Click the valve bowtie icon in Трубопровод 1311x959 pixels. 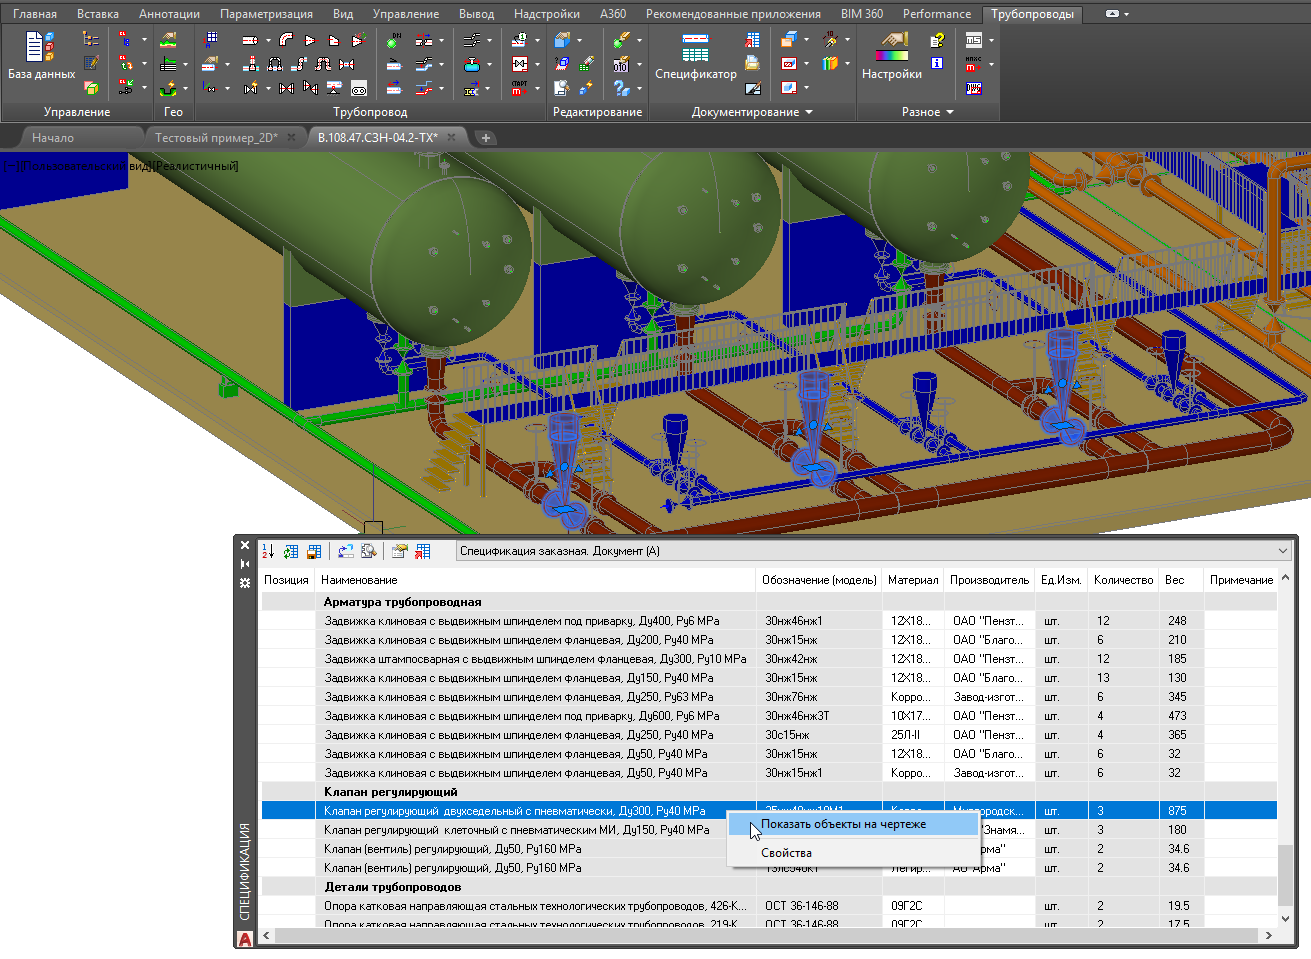click(x=287, y=88)
